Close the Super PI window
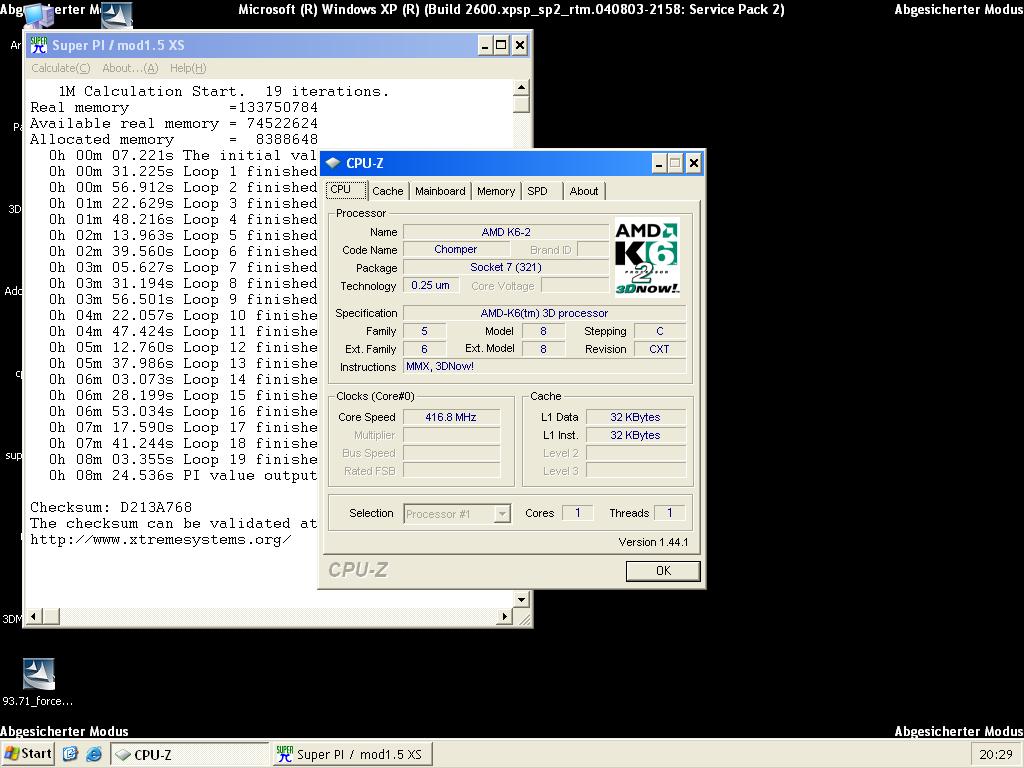The width and height of the screenshot is (1024, 768). pyautogui.click(x=520, y=45)
